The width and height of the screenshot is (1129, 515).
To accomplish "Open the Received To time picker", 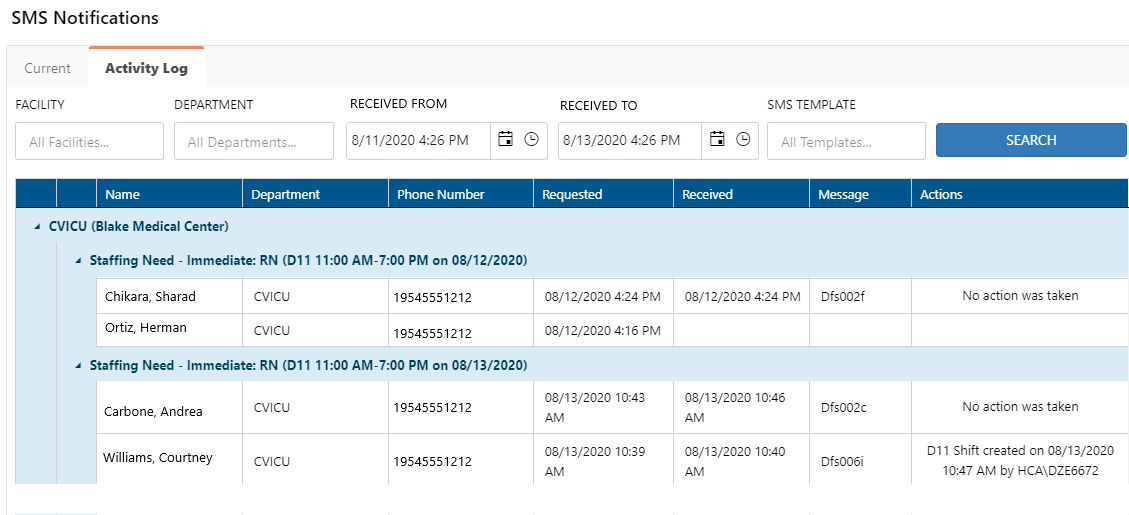I will click(743, 140).
